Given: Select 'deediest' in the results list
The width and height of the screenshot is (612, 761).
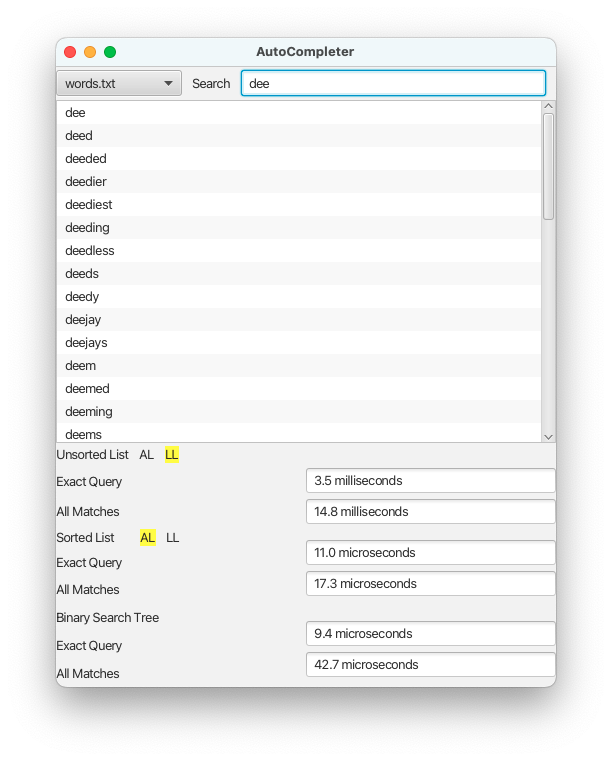Looking at the screenshot, I should pos(89,205).
